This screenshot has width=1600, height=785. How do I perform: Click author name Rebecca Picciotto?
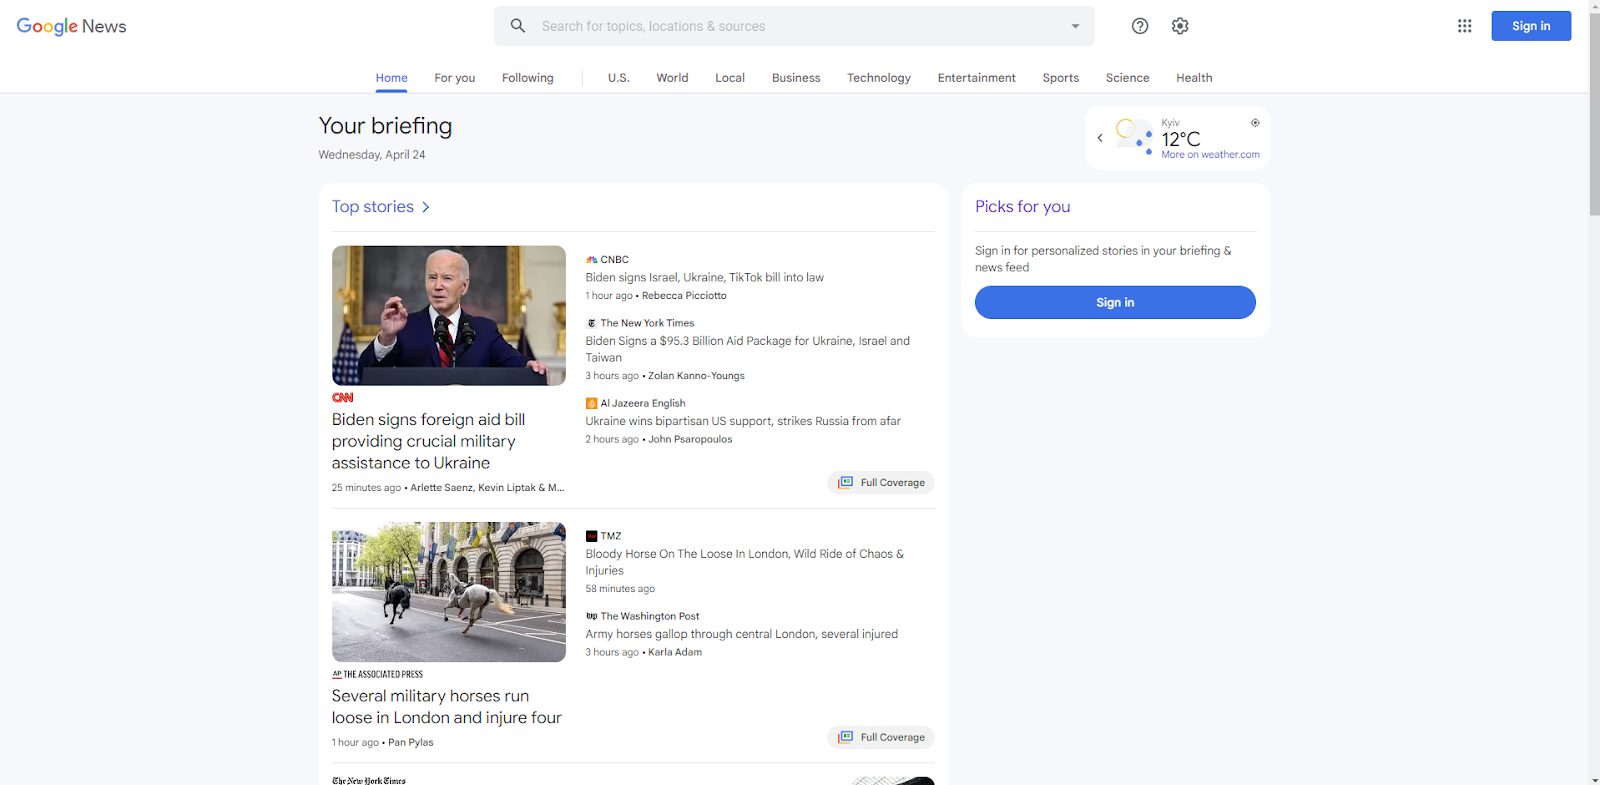(x=684, y=296)
